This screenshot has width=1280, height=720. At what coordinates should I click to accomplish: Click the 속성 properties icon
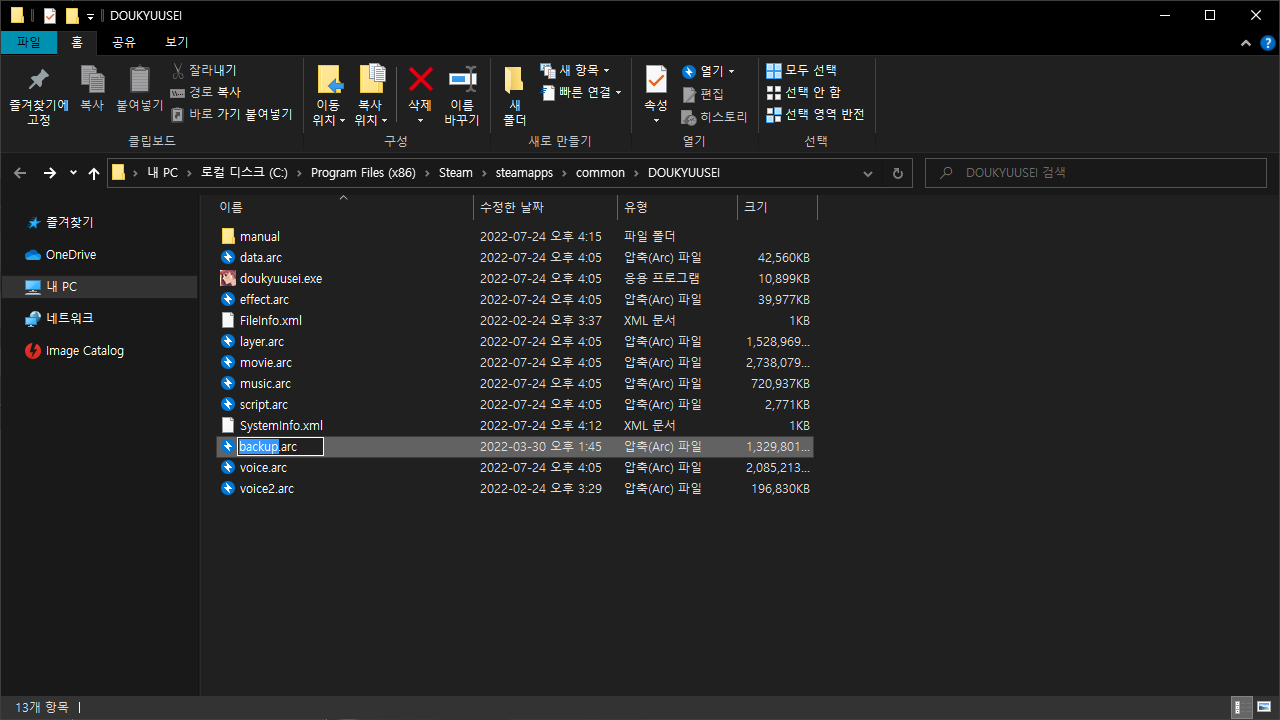pyautogui.click(x=656, y=79)
